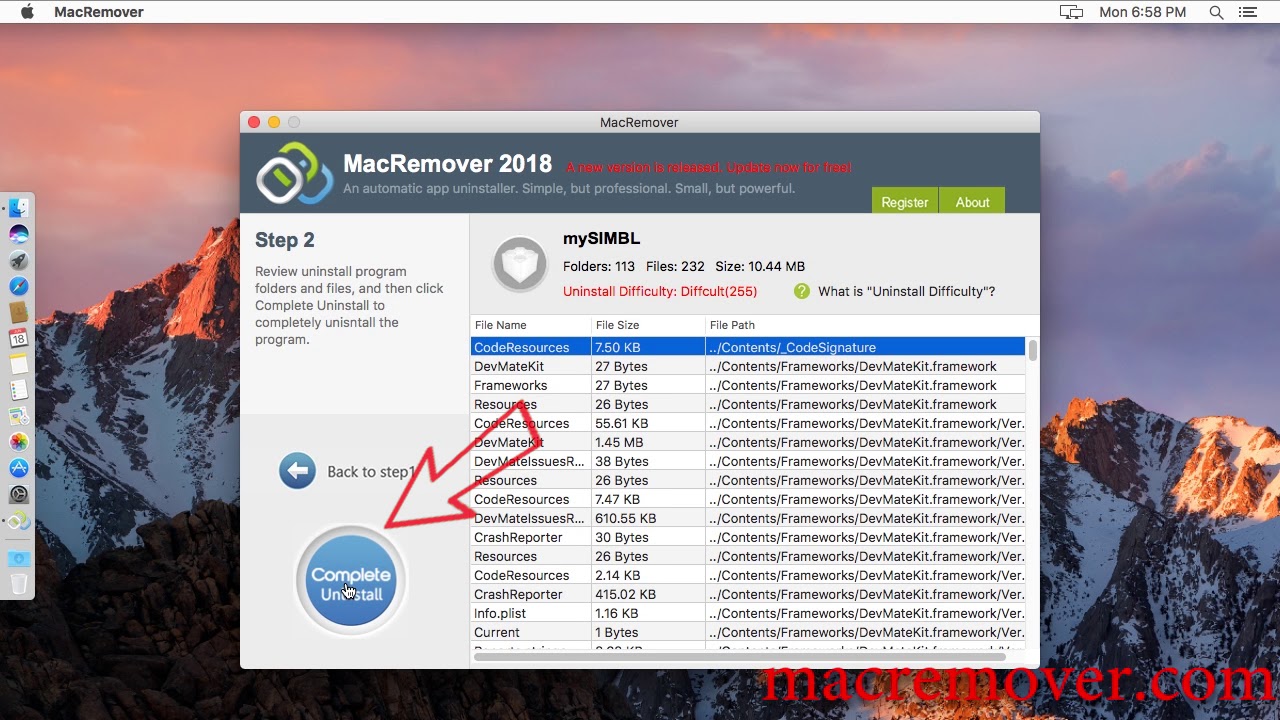Select the CrashReporter 415.02 KB row

tap(748, 594)
